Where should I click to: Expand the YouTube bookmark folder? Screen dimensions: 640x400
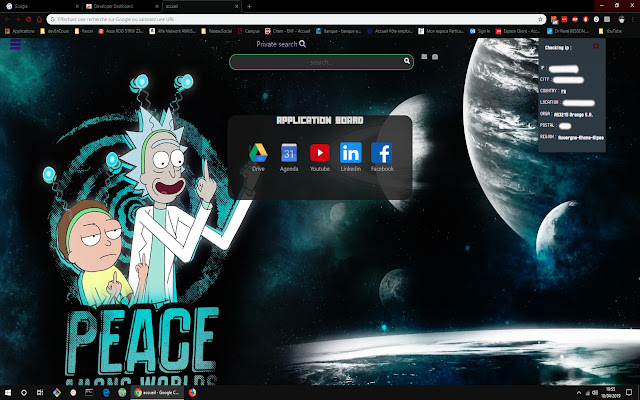tap(610, 31)
